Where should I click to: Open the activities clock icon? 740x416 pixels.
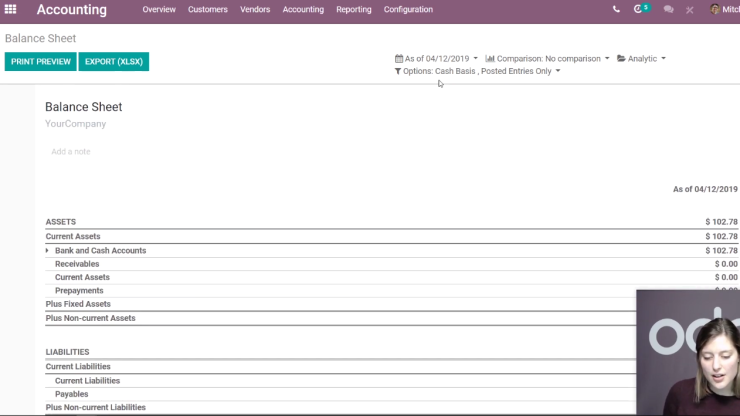click(638, 9)
